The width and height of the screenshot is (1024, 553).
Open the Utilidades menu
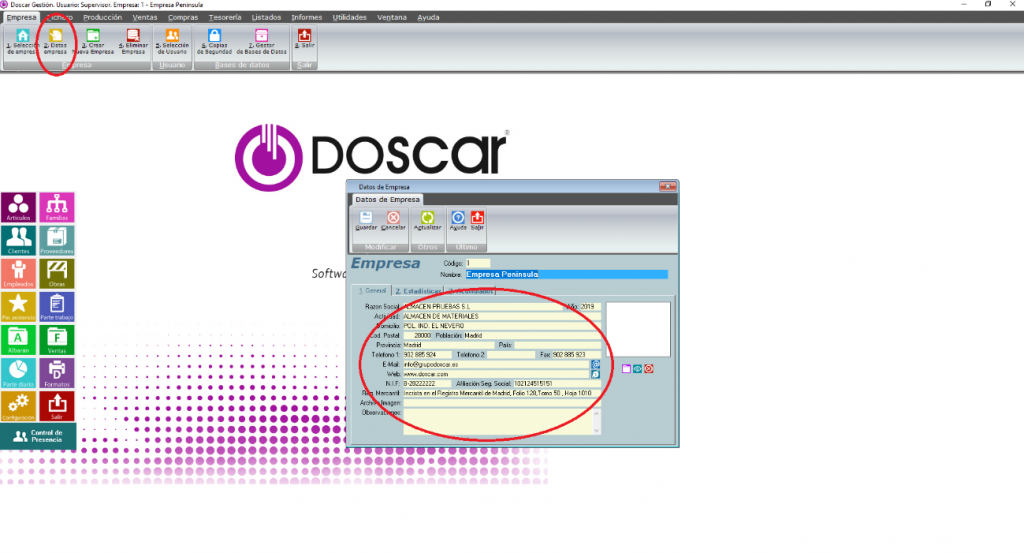coord(350,18)
